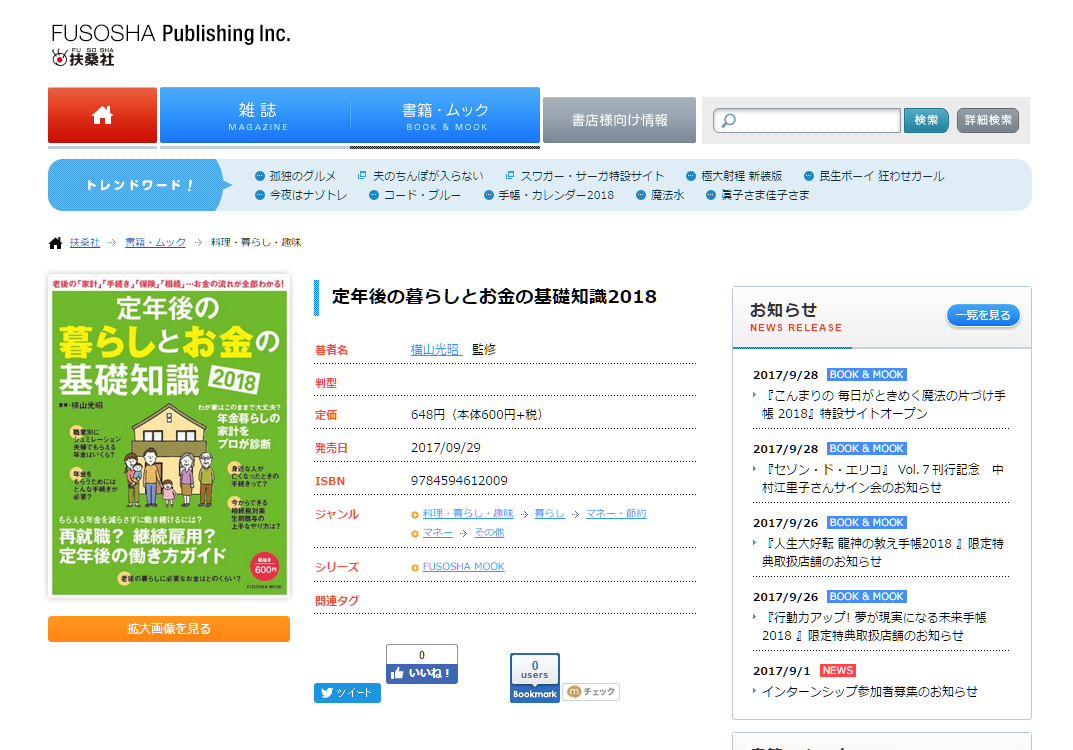The height and width of the screenshot is (750, 1073).
Task: Click BOOK & MOOK tag dated 2017/9/28 first
Action: pos(867,374)
